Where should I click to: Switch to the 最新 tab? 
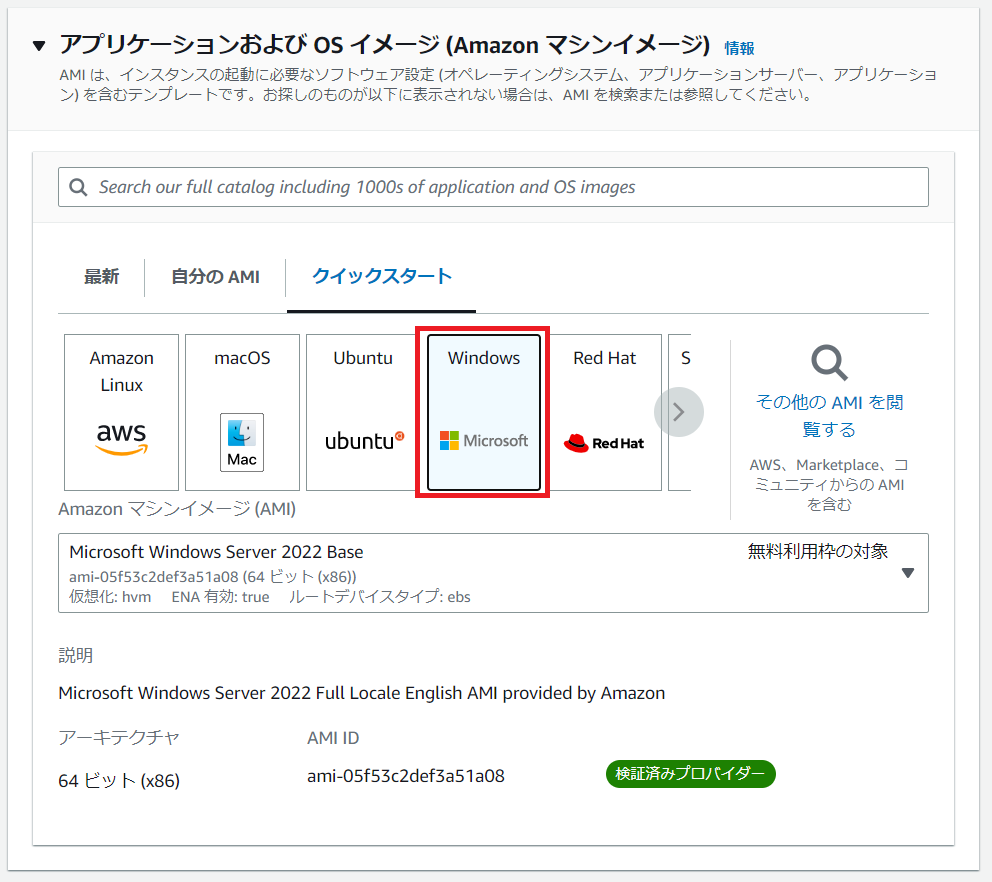click(x=101, y=277)
